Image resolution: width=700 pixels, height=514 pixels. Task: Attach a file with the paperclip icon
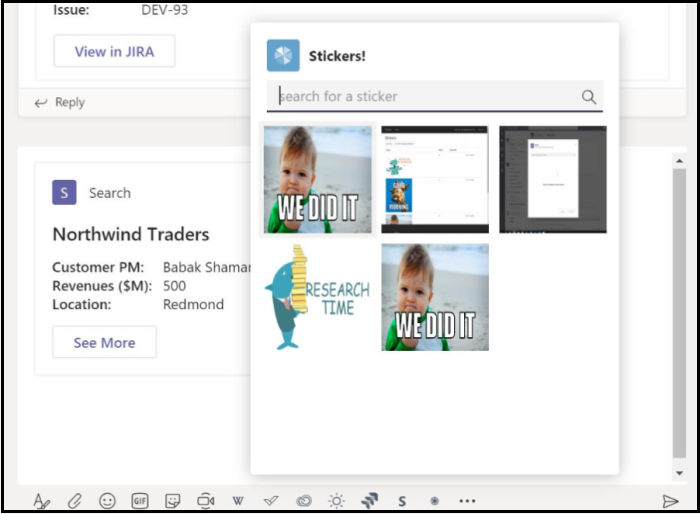tap(75, 501)
